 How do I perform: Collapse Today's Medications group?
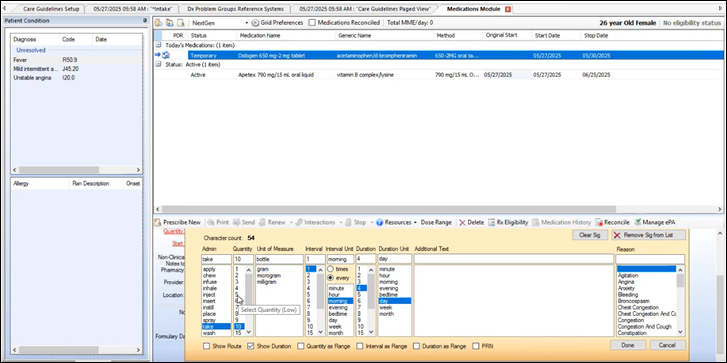coord(159,45)
